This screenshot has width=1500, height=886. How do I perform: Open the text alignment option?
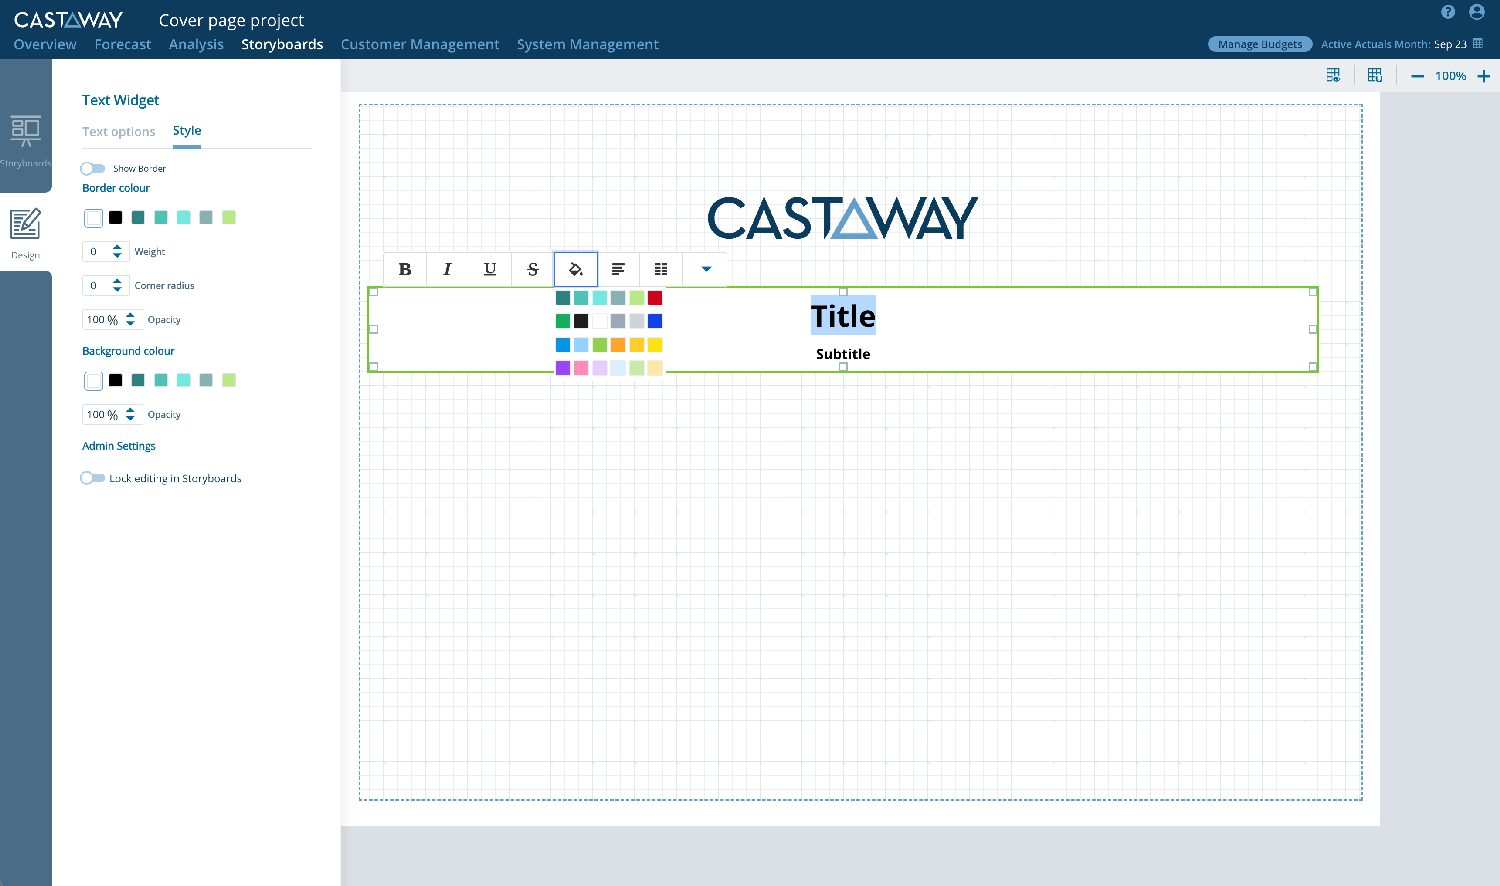tap(618, 269)
